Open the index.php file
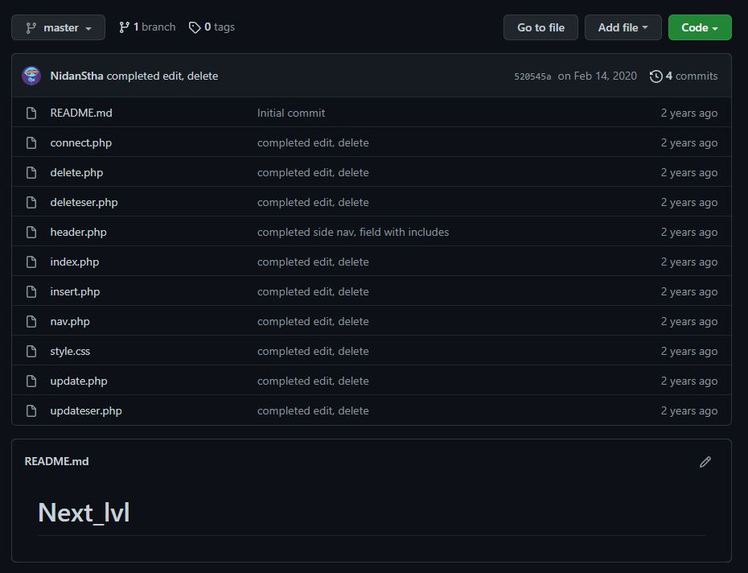 coord(74,262)
